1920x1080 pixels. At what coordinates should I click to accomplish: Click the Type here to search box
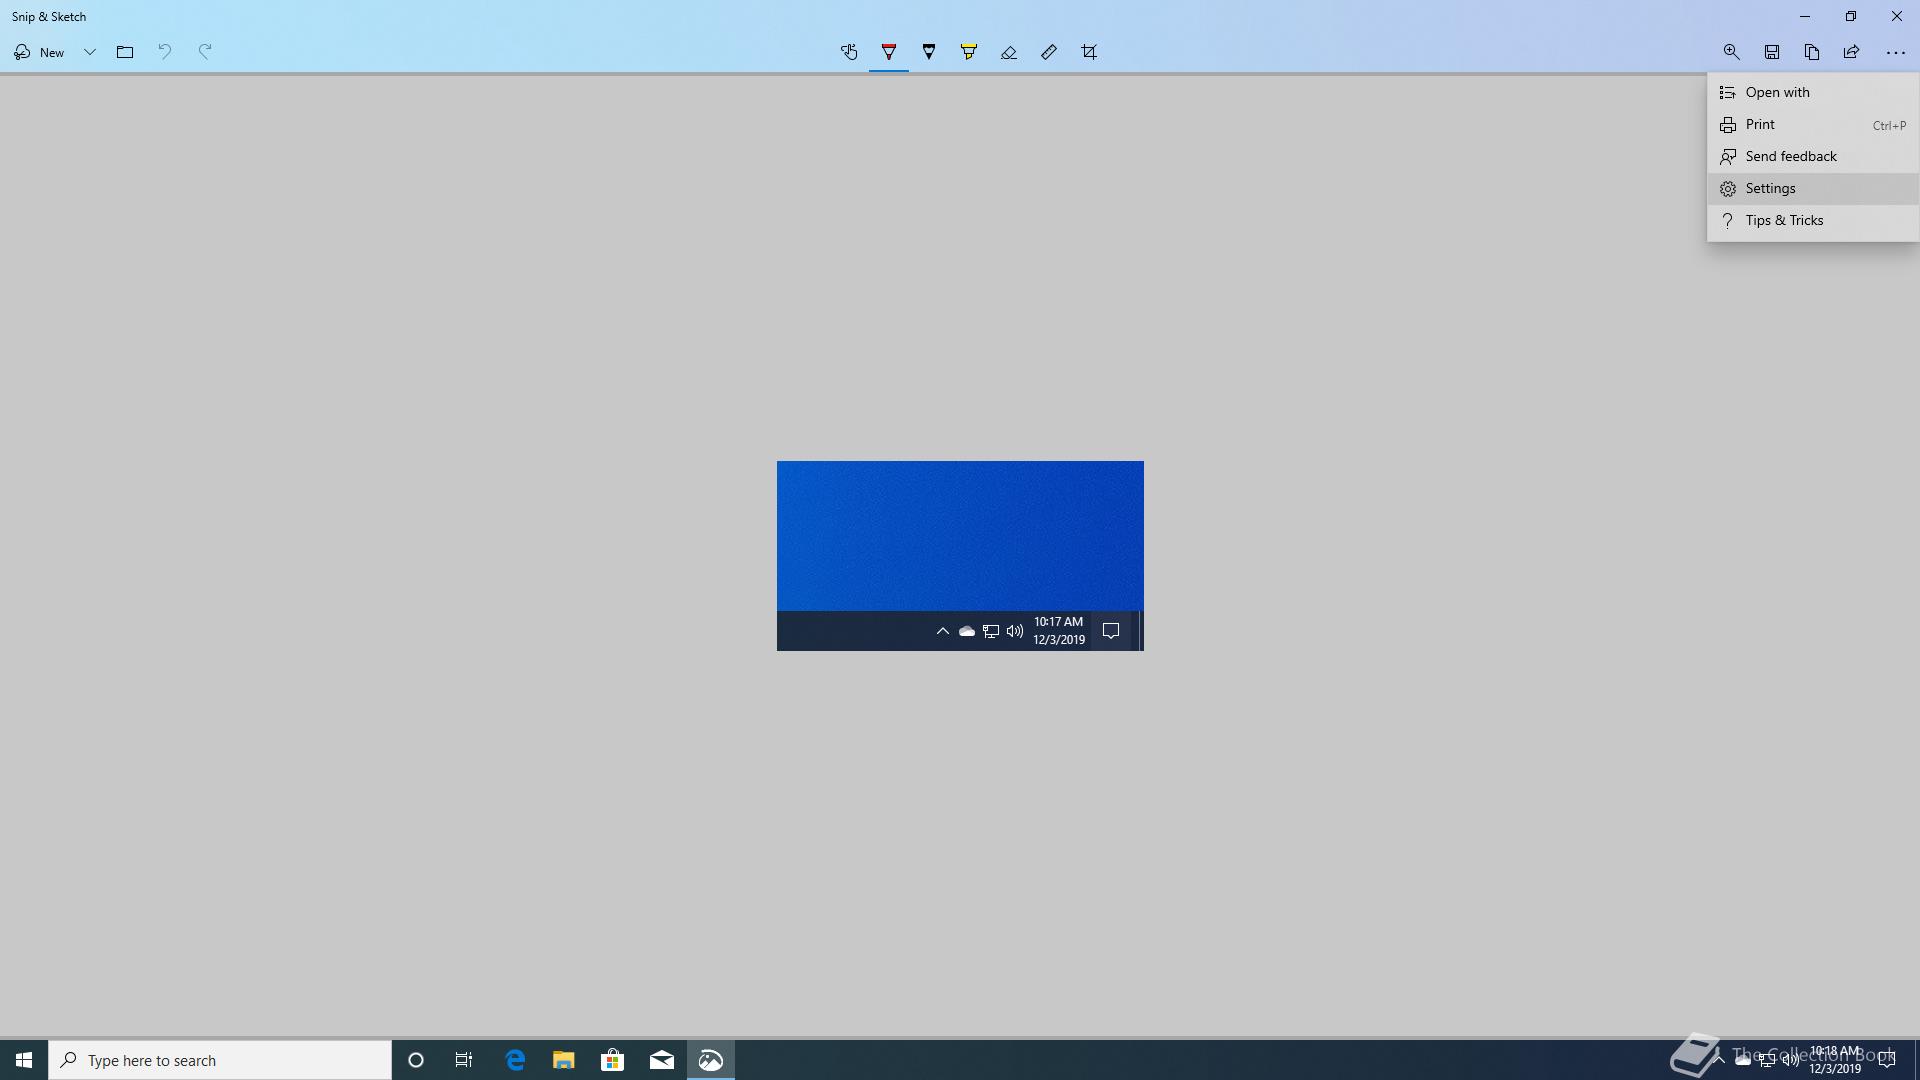pyautogui.click(x=220, y=1060)
